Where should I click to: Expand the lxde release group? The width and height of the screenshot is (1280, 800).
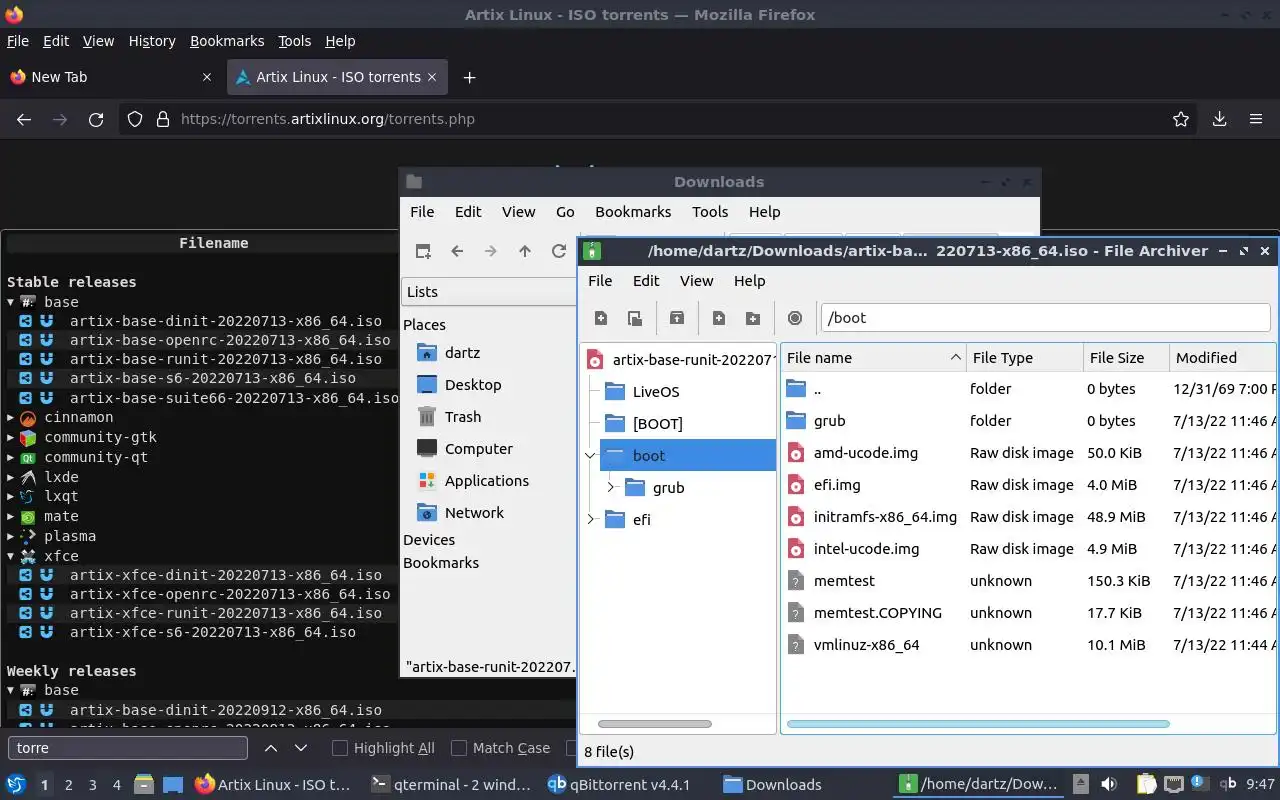click(11, 477)
